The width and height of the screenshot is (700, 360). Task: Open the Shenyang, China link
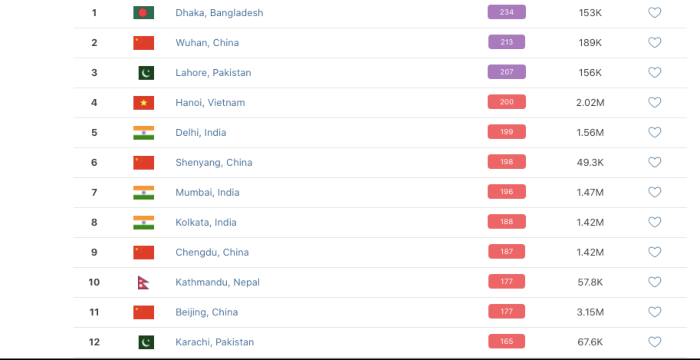point(214,163)
